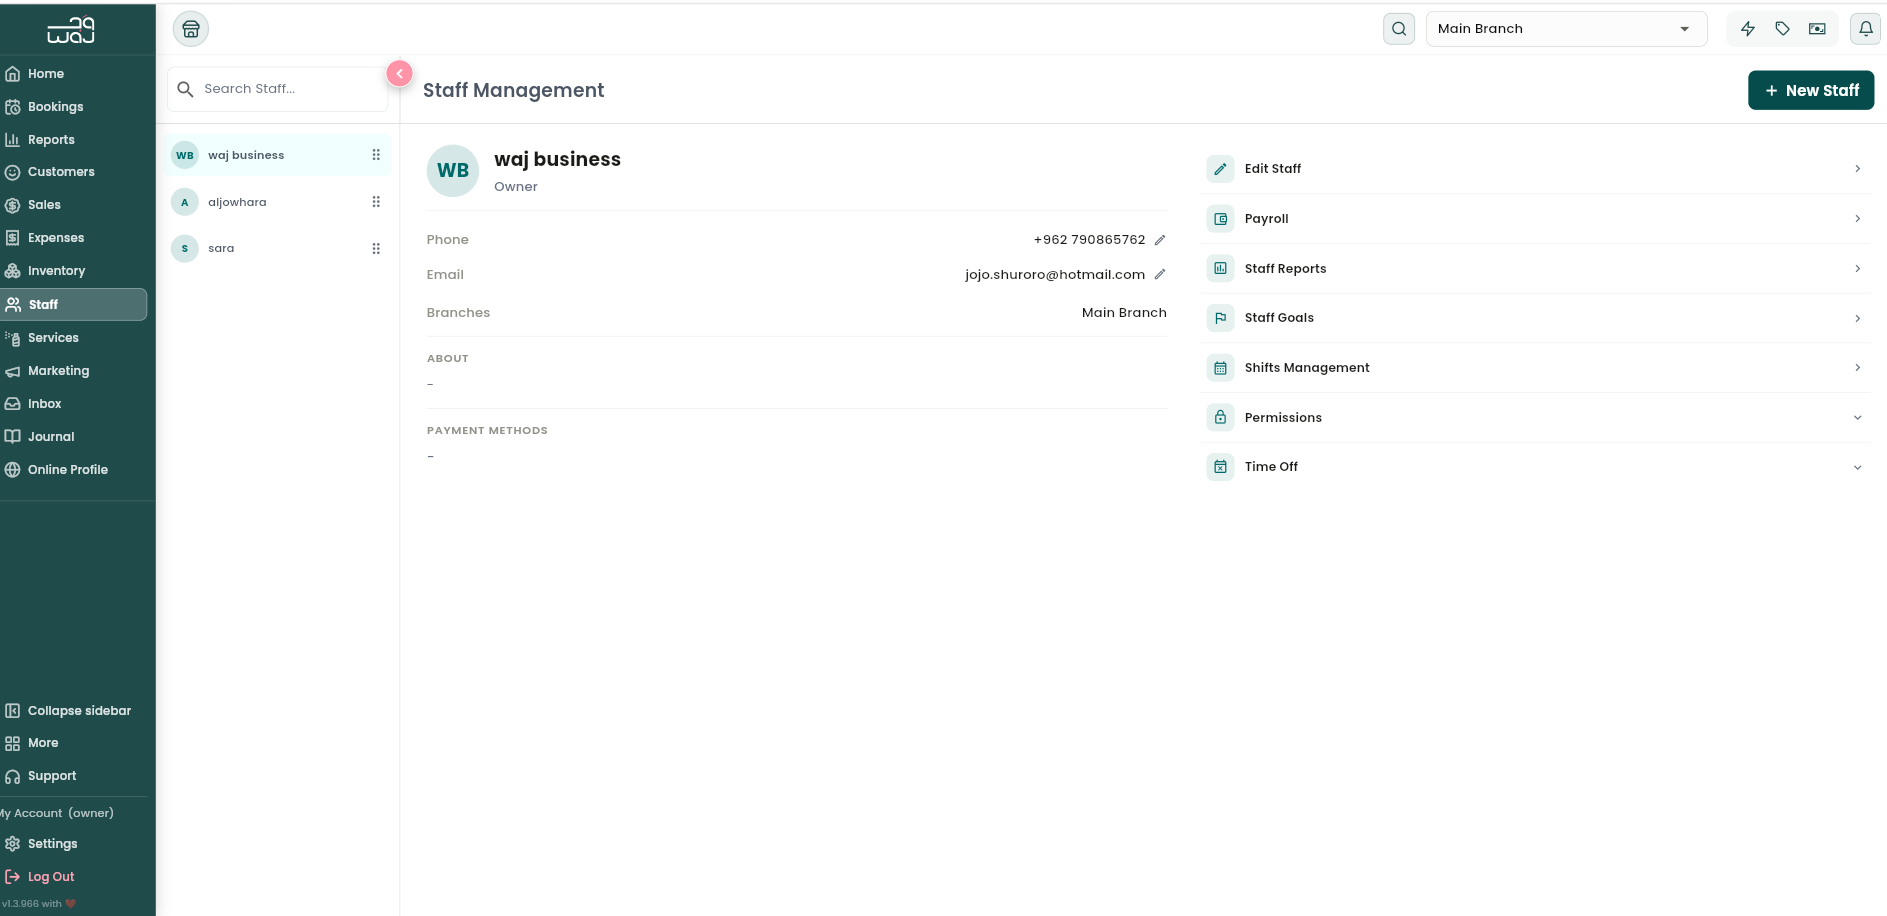The width and height of the screenshot is (1887, 916).
Task: Click the Support headset icon
Action: click(13, 776)
